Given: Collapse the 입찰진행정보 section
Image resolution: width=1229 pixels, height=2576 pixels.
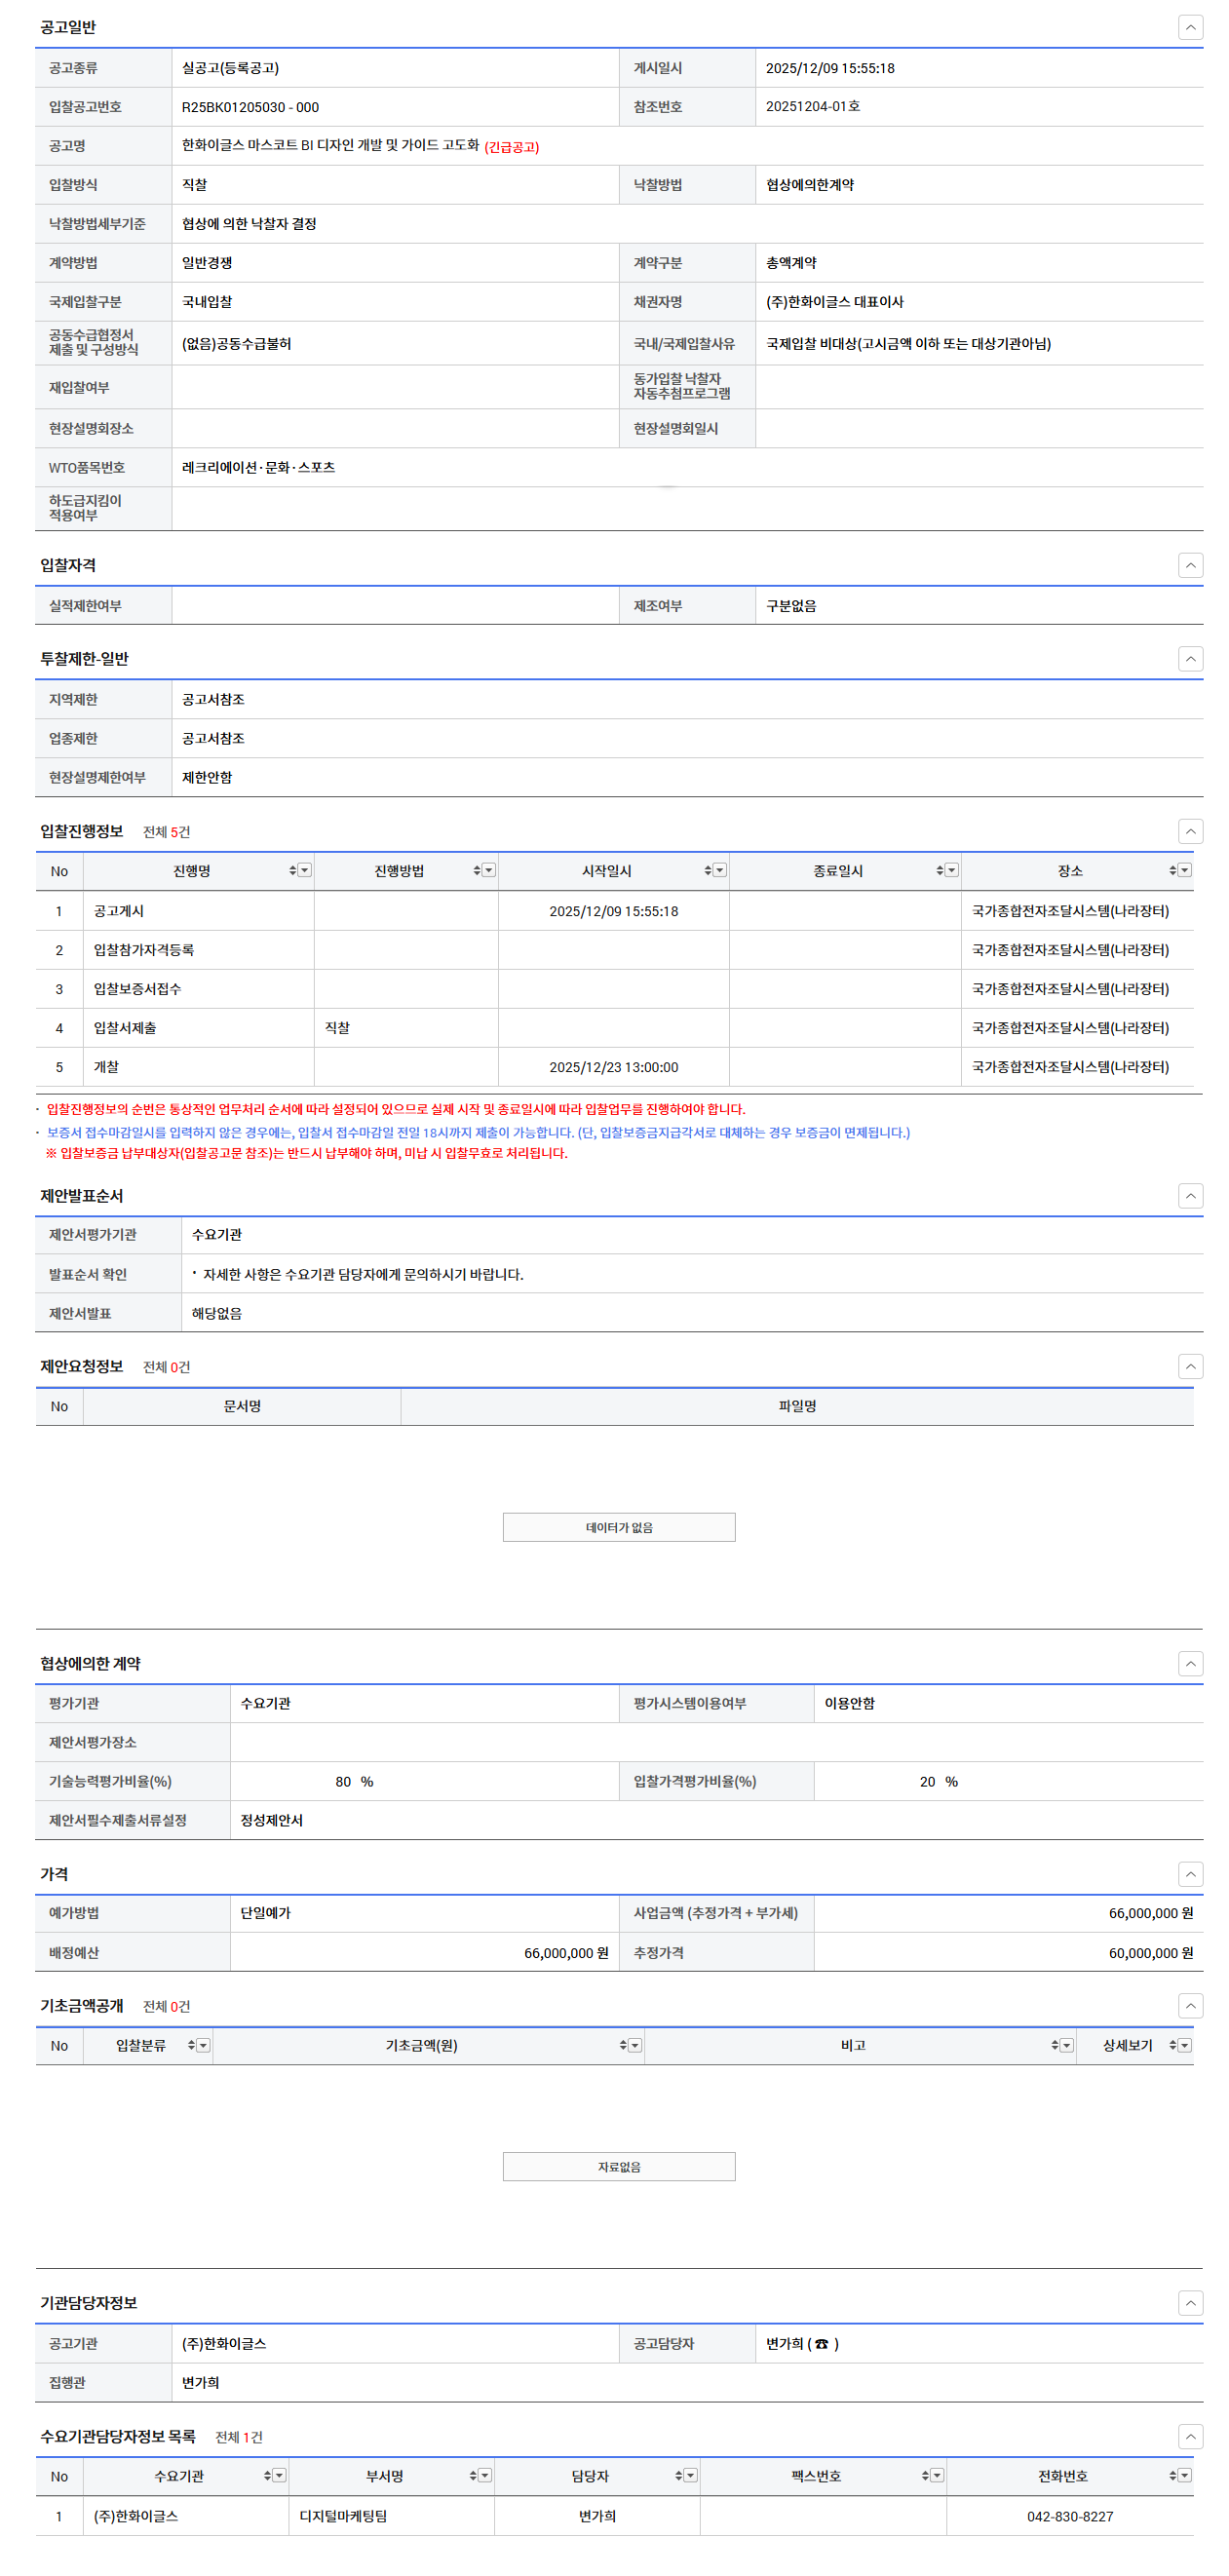Looking at the screenshot, I should pyautogui.click(x=1190, y=831).
